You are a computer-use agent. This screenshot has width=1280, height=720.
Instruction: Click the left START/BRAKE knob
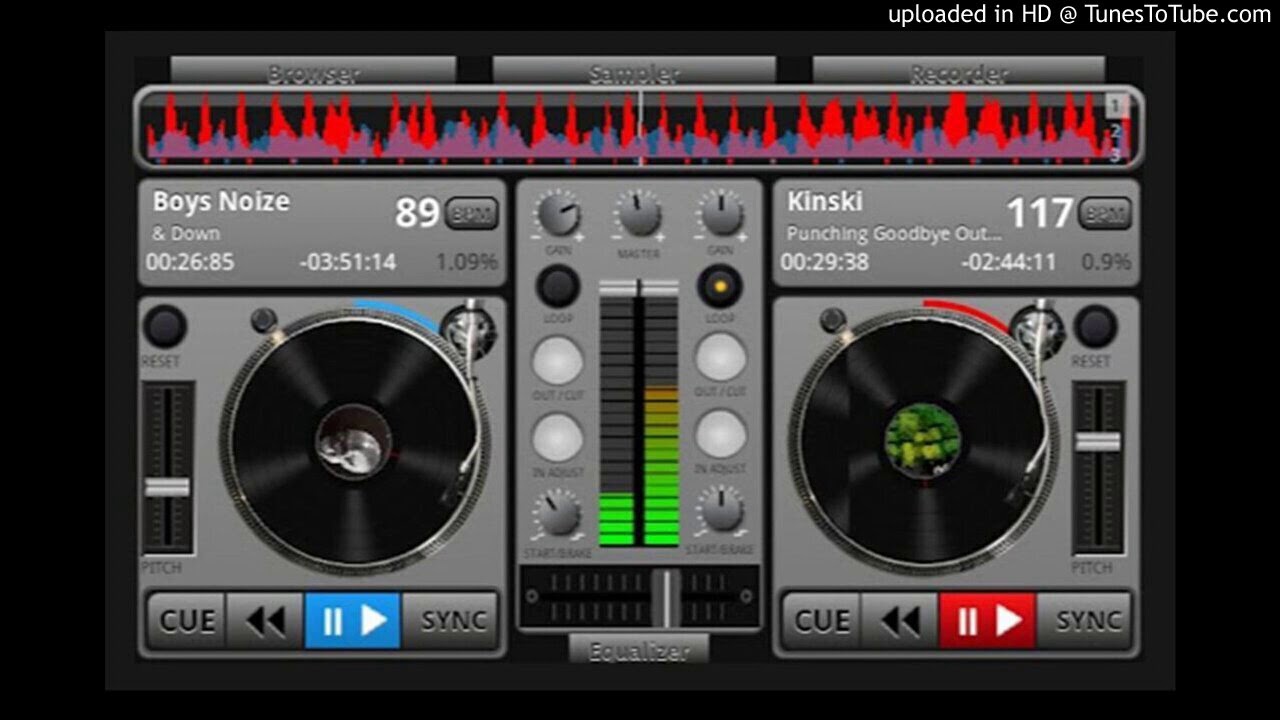(x=558, y=513)
